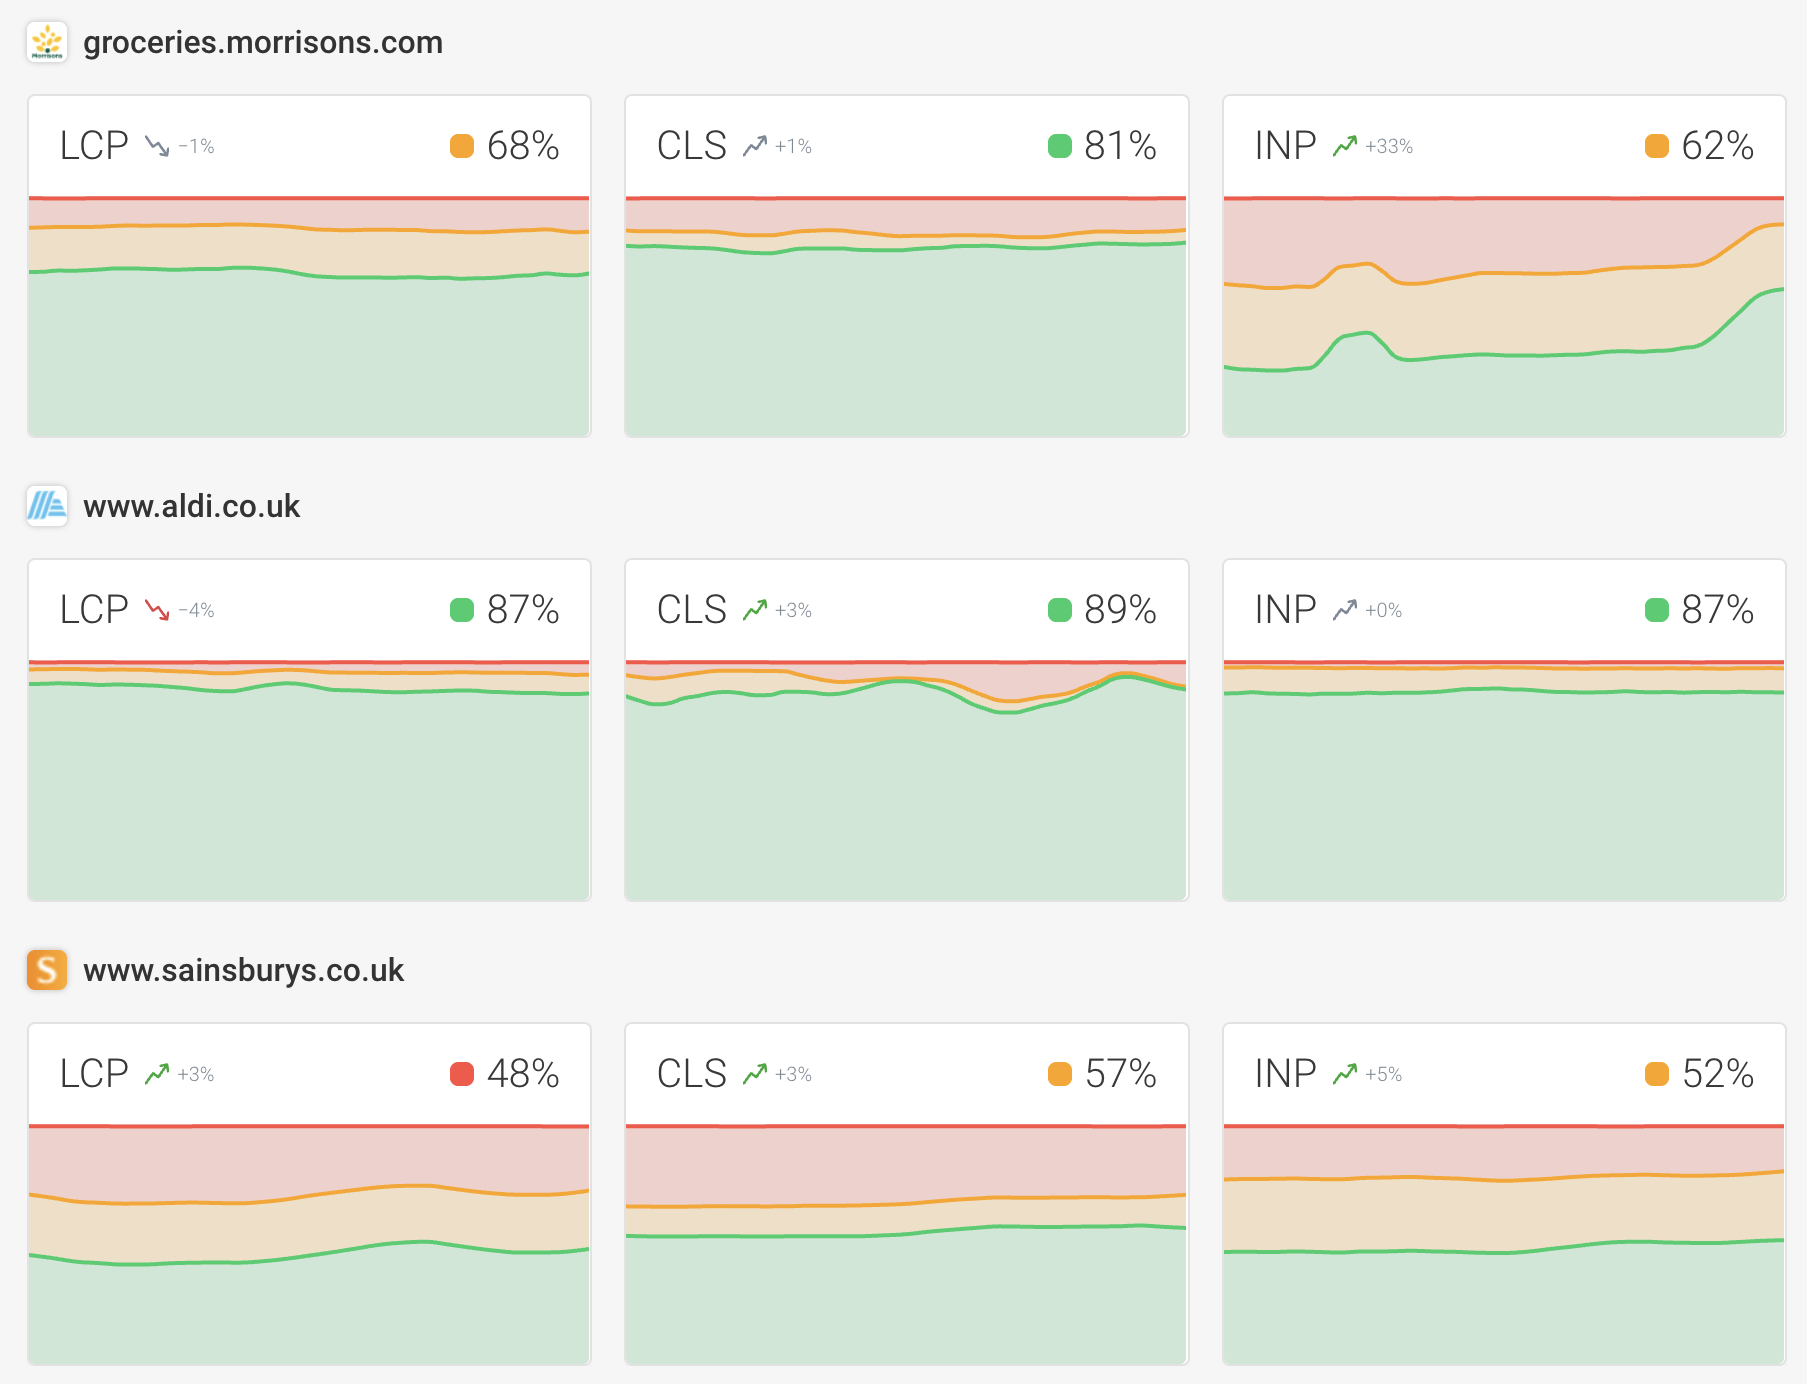Click Sainsbury's LCP upward trend arrow
The width and height of the screenshot is (1807, 1384).
click(x=157, y=1074)
